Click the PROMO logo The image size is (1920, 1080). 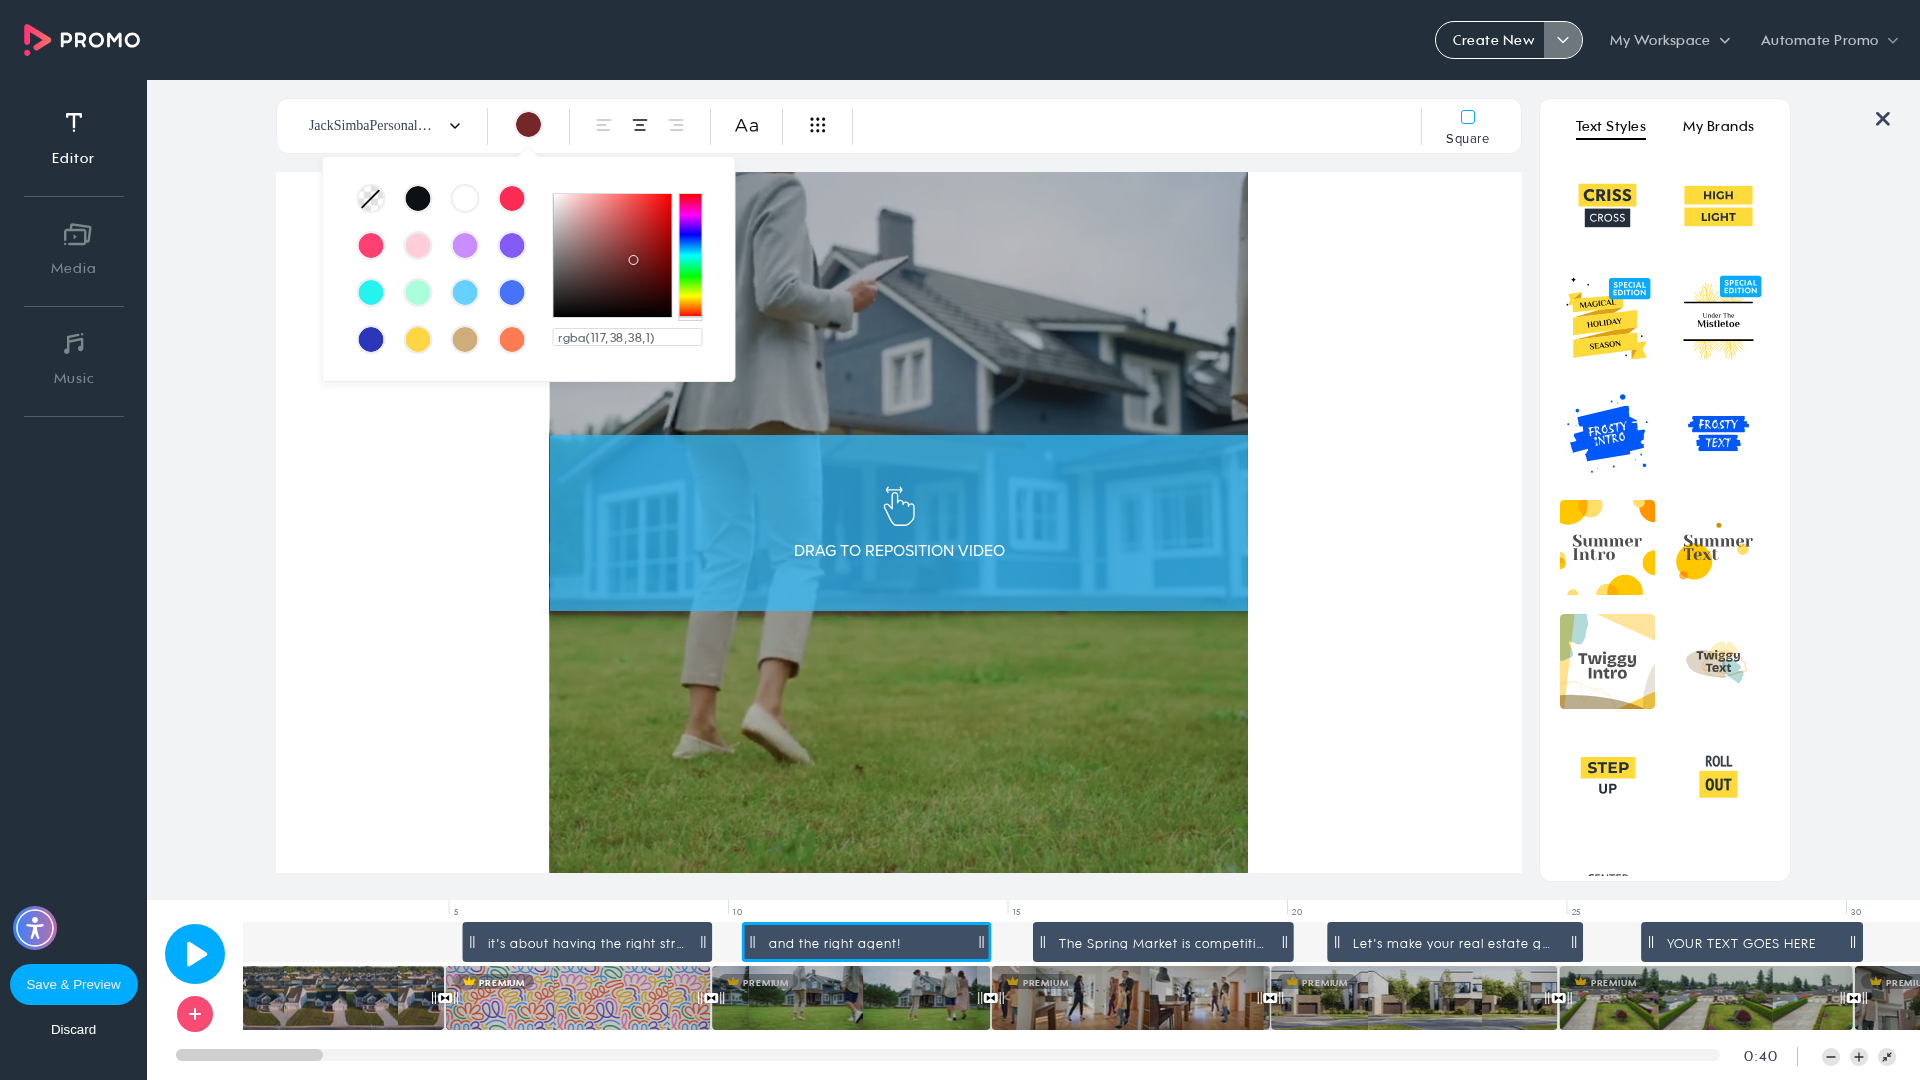coord(82,40)
